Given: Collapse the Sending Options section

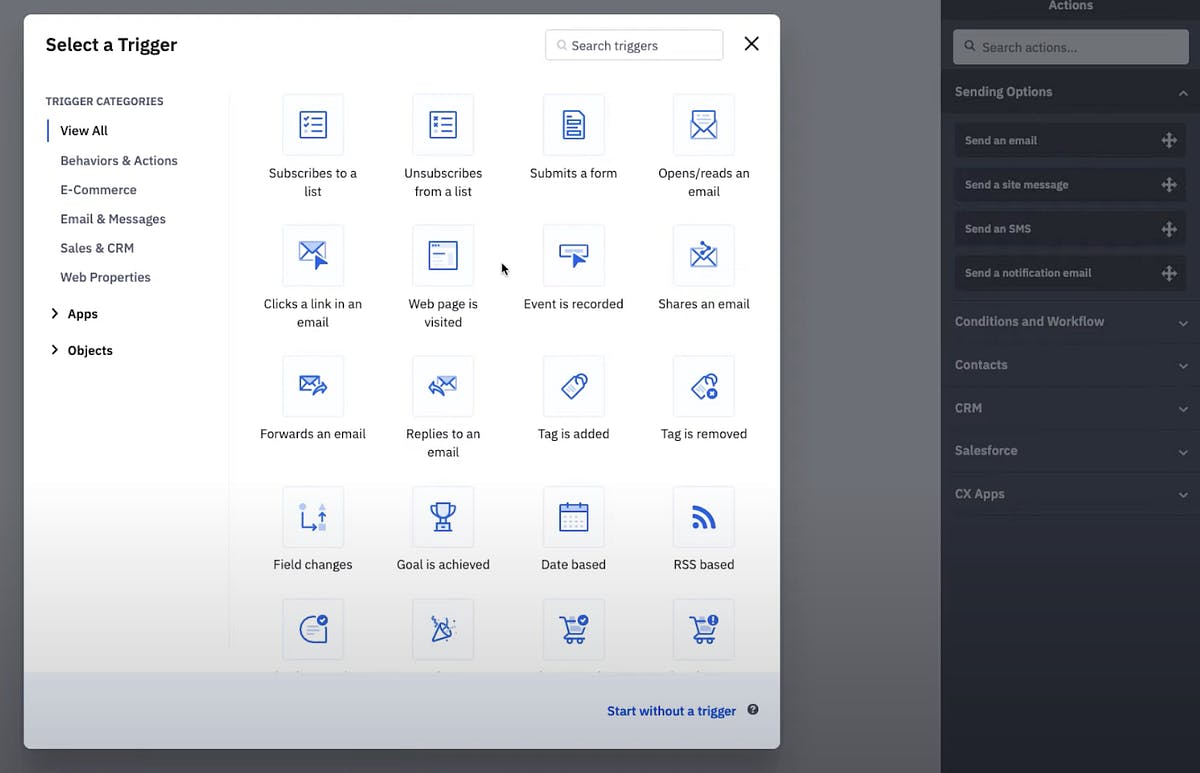Looking at the screenshot, I should coord(1183,92).
